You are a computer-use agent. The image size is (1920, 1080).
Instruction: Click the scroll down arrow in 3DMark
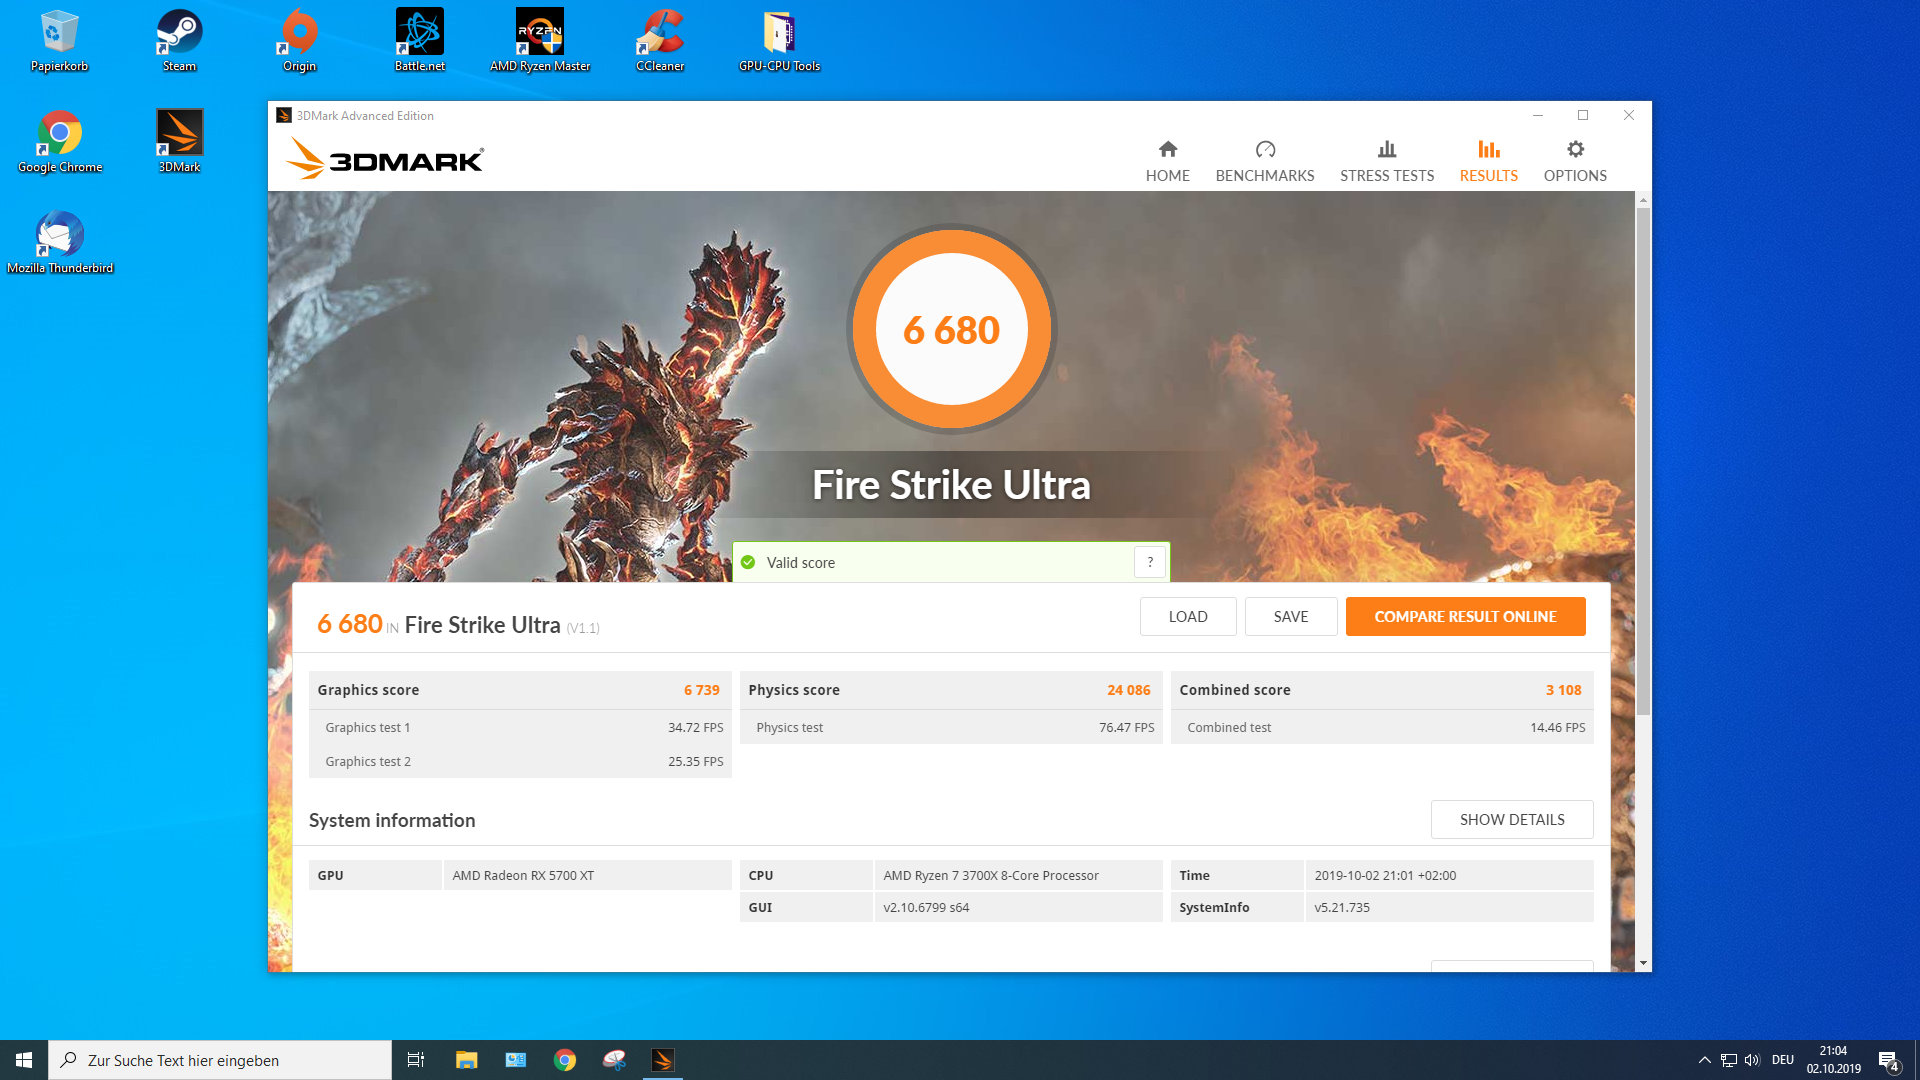(x=1643, y=963)
